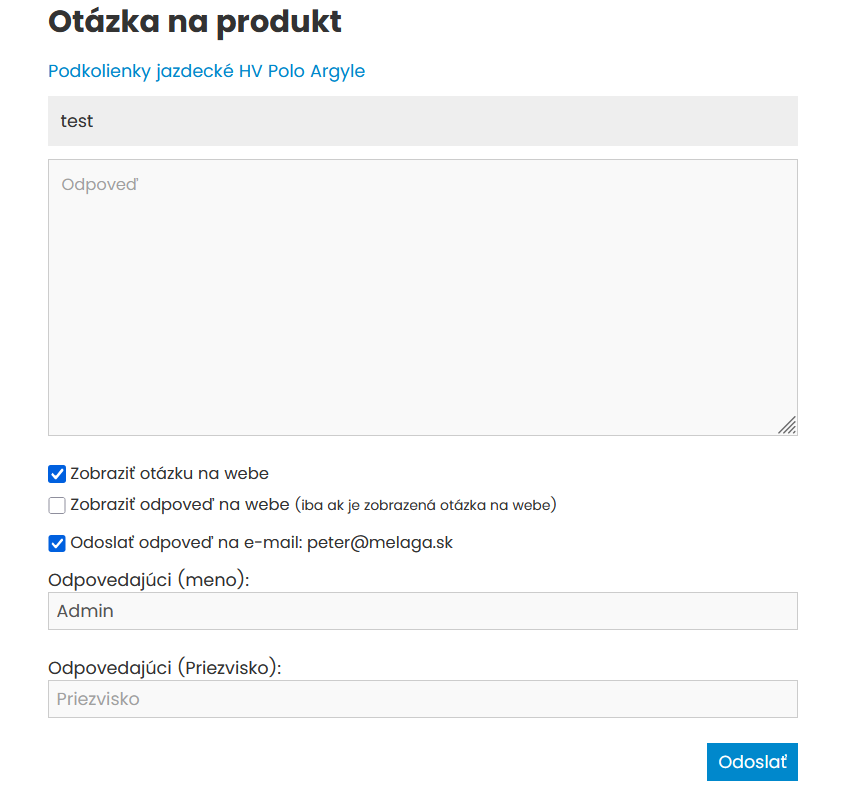Uncheck Zobraziť otázku na webe checkbox
This screenshot has height=797, width=847.
point(57,474)
